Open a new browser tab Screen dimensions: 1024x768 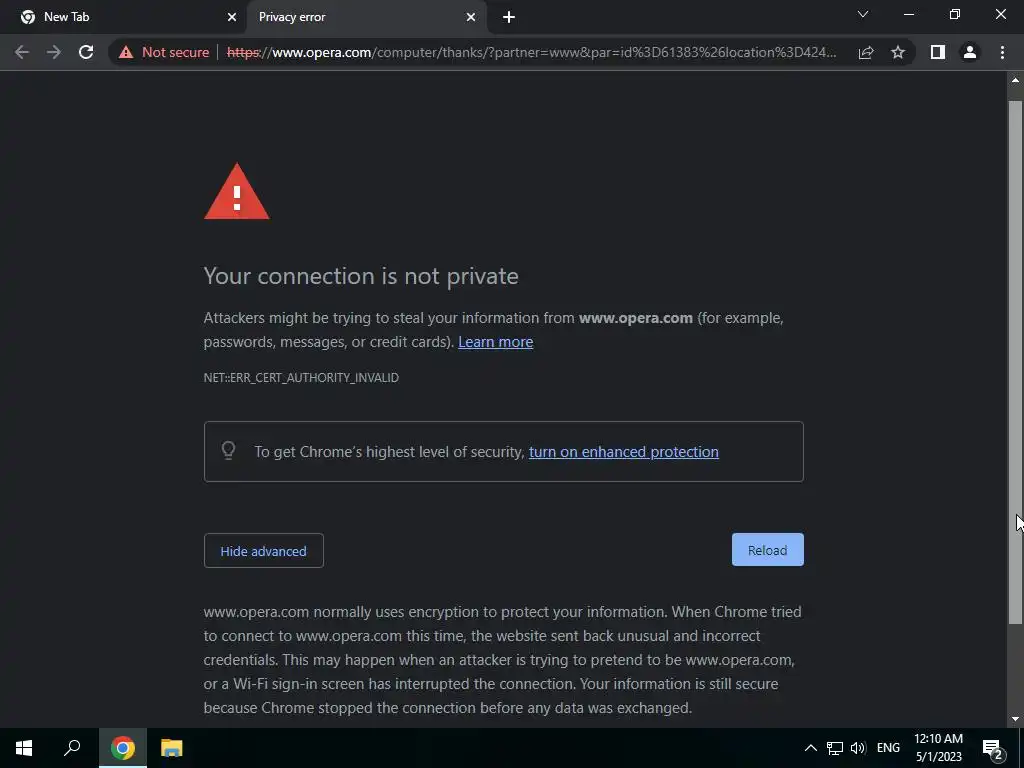[x=509, y=17]
